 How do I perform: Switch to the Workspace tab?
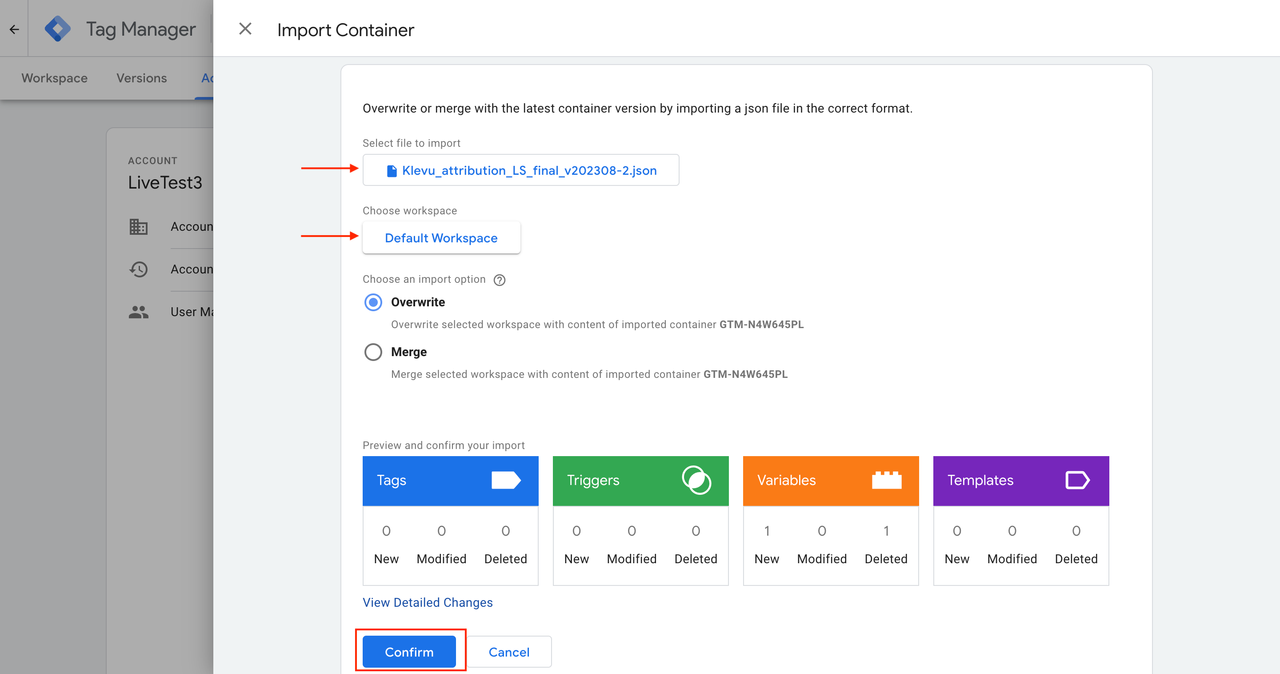pos(54,78)
